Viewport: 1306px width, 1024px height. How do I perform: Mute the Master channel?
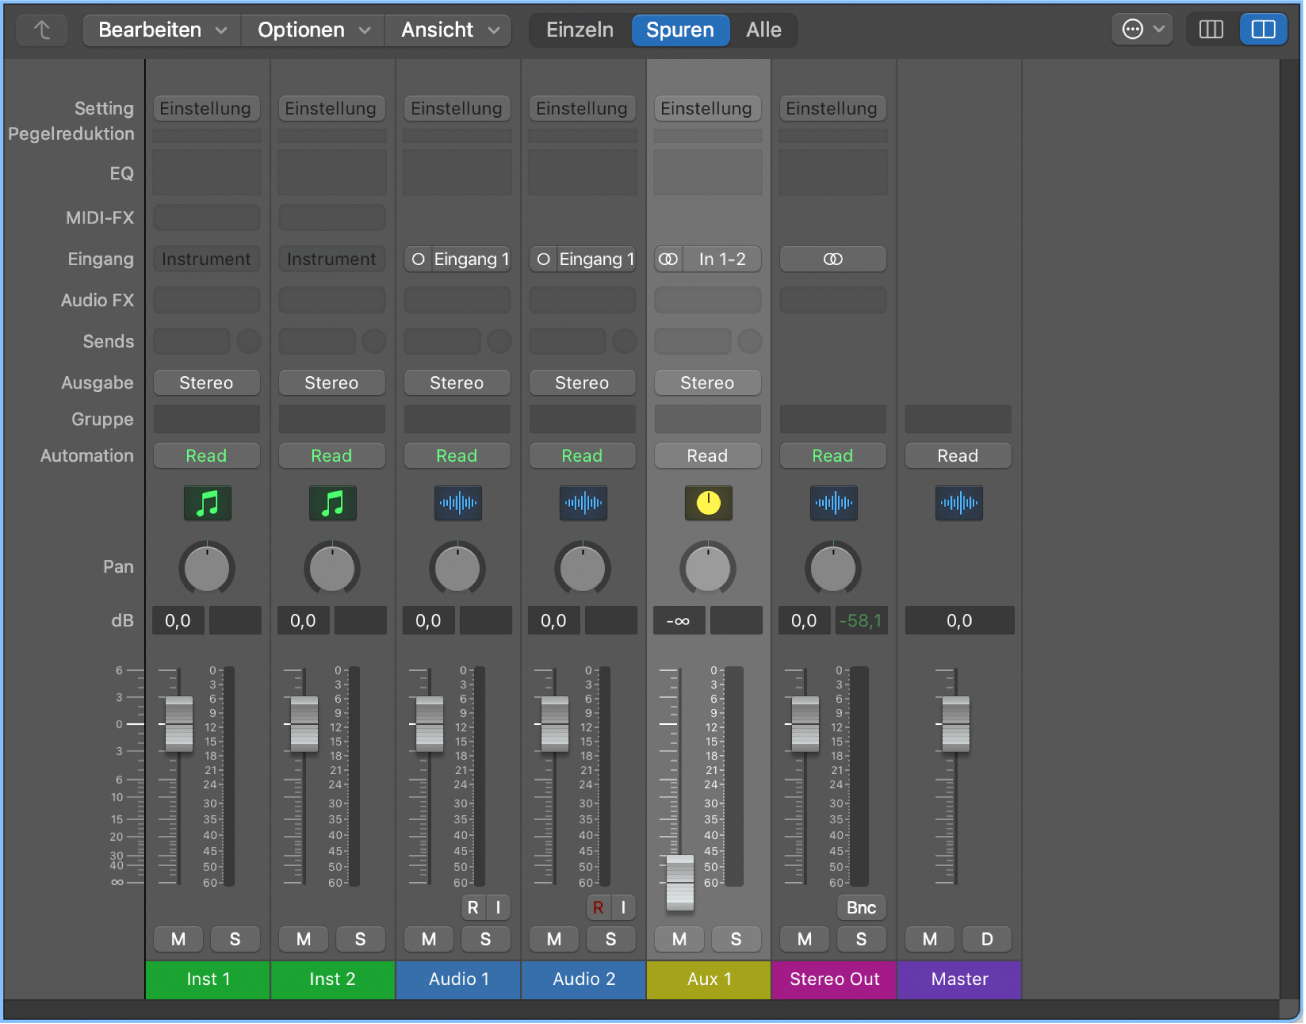coord(930,939)
